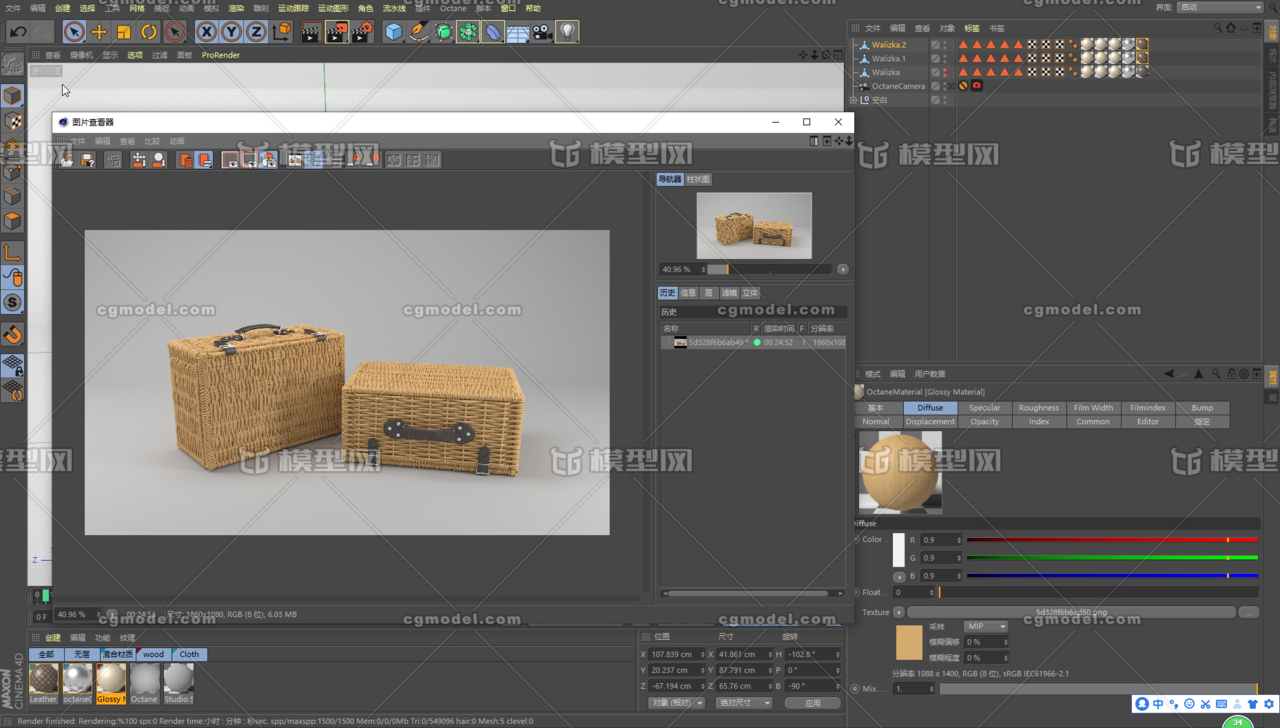Activate the Scale tool

tap(124, 32)
